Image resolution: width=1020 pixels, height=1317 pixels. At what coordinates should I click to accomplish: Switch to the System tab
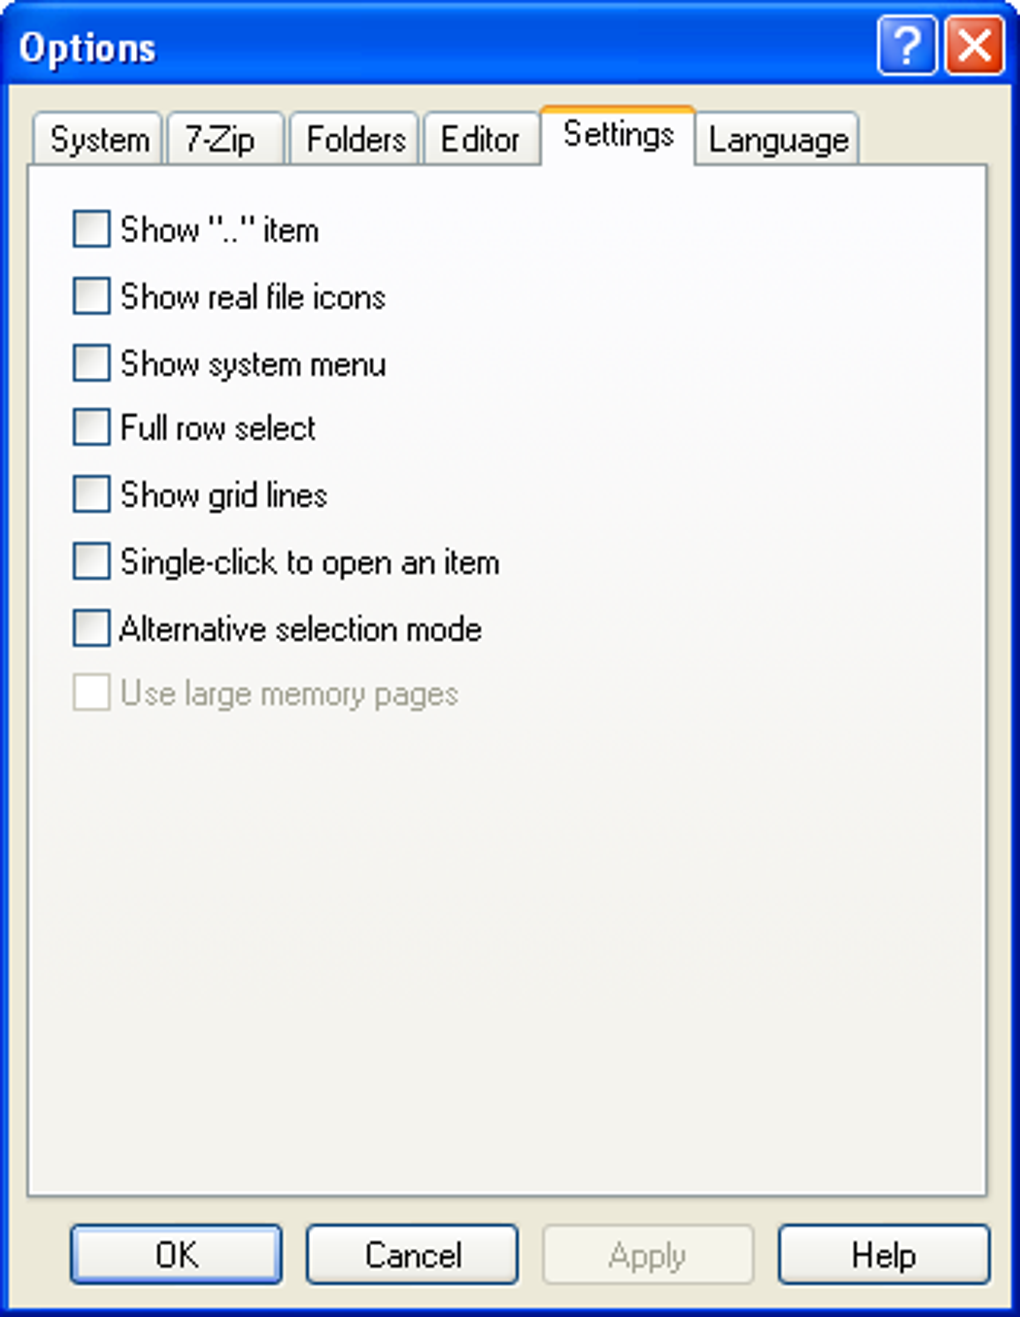98,139
